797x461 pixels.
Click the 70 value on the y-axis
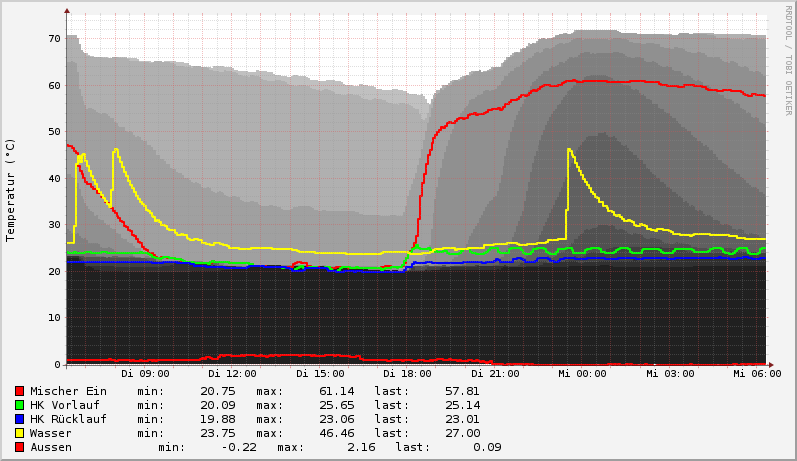(56, 39)
